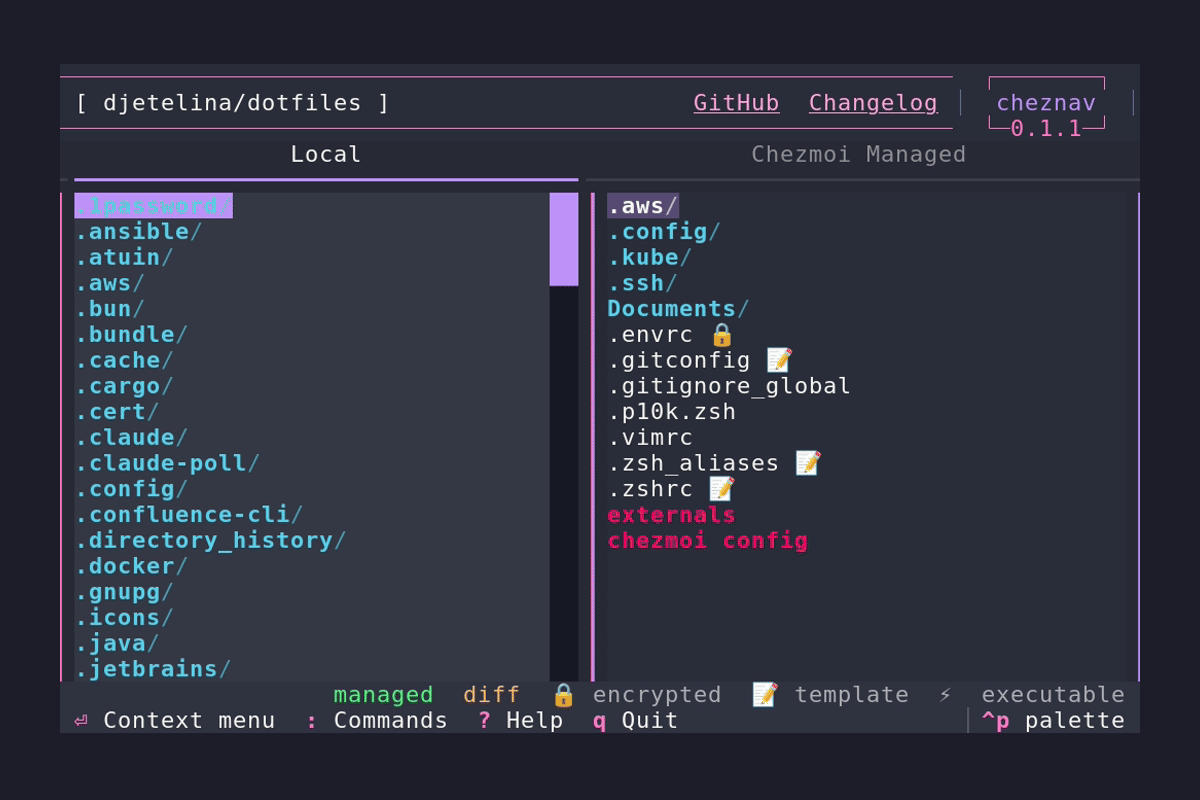Select the .claude/ folder

(132, 438)
